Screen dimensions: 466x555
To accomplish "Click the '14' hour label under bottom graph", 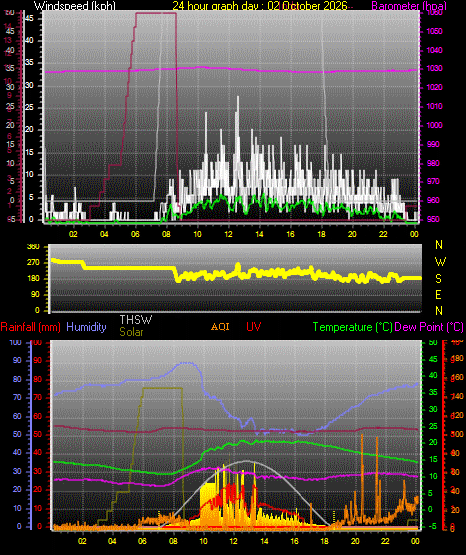I will pyautogui.click(x=264, y=541).
